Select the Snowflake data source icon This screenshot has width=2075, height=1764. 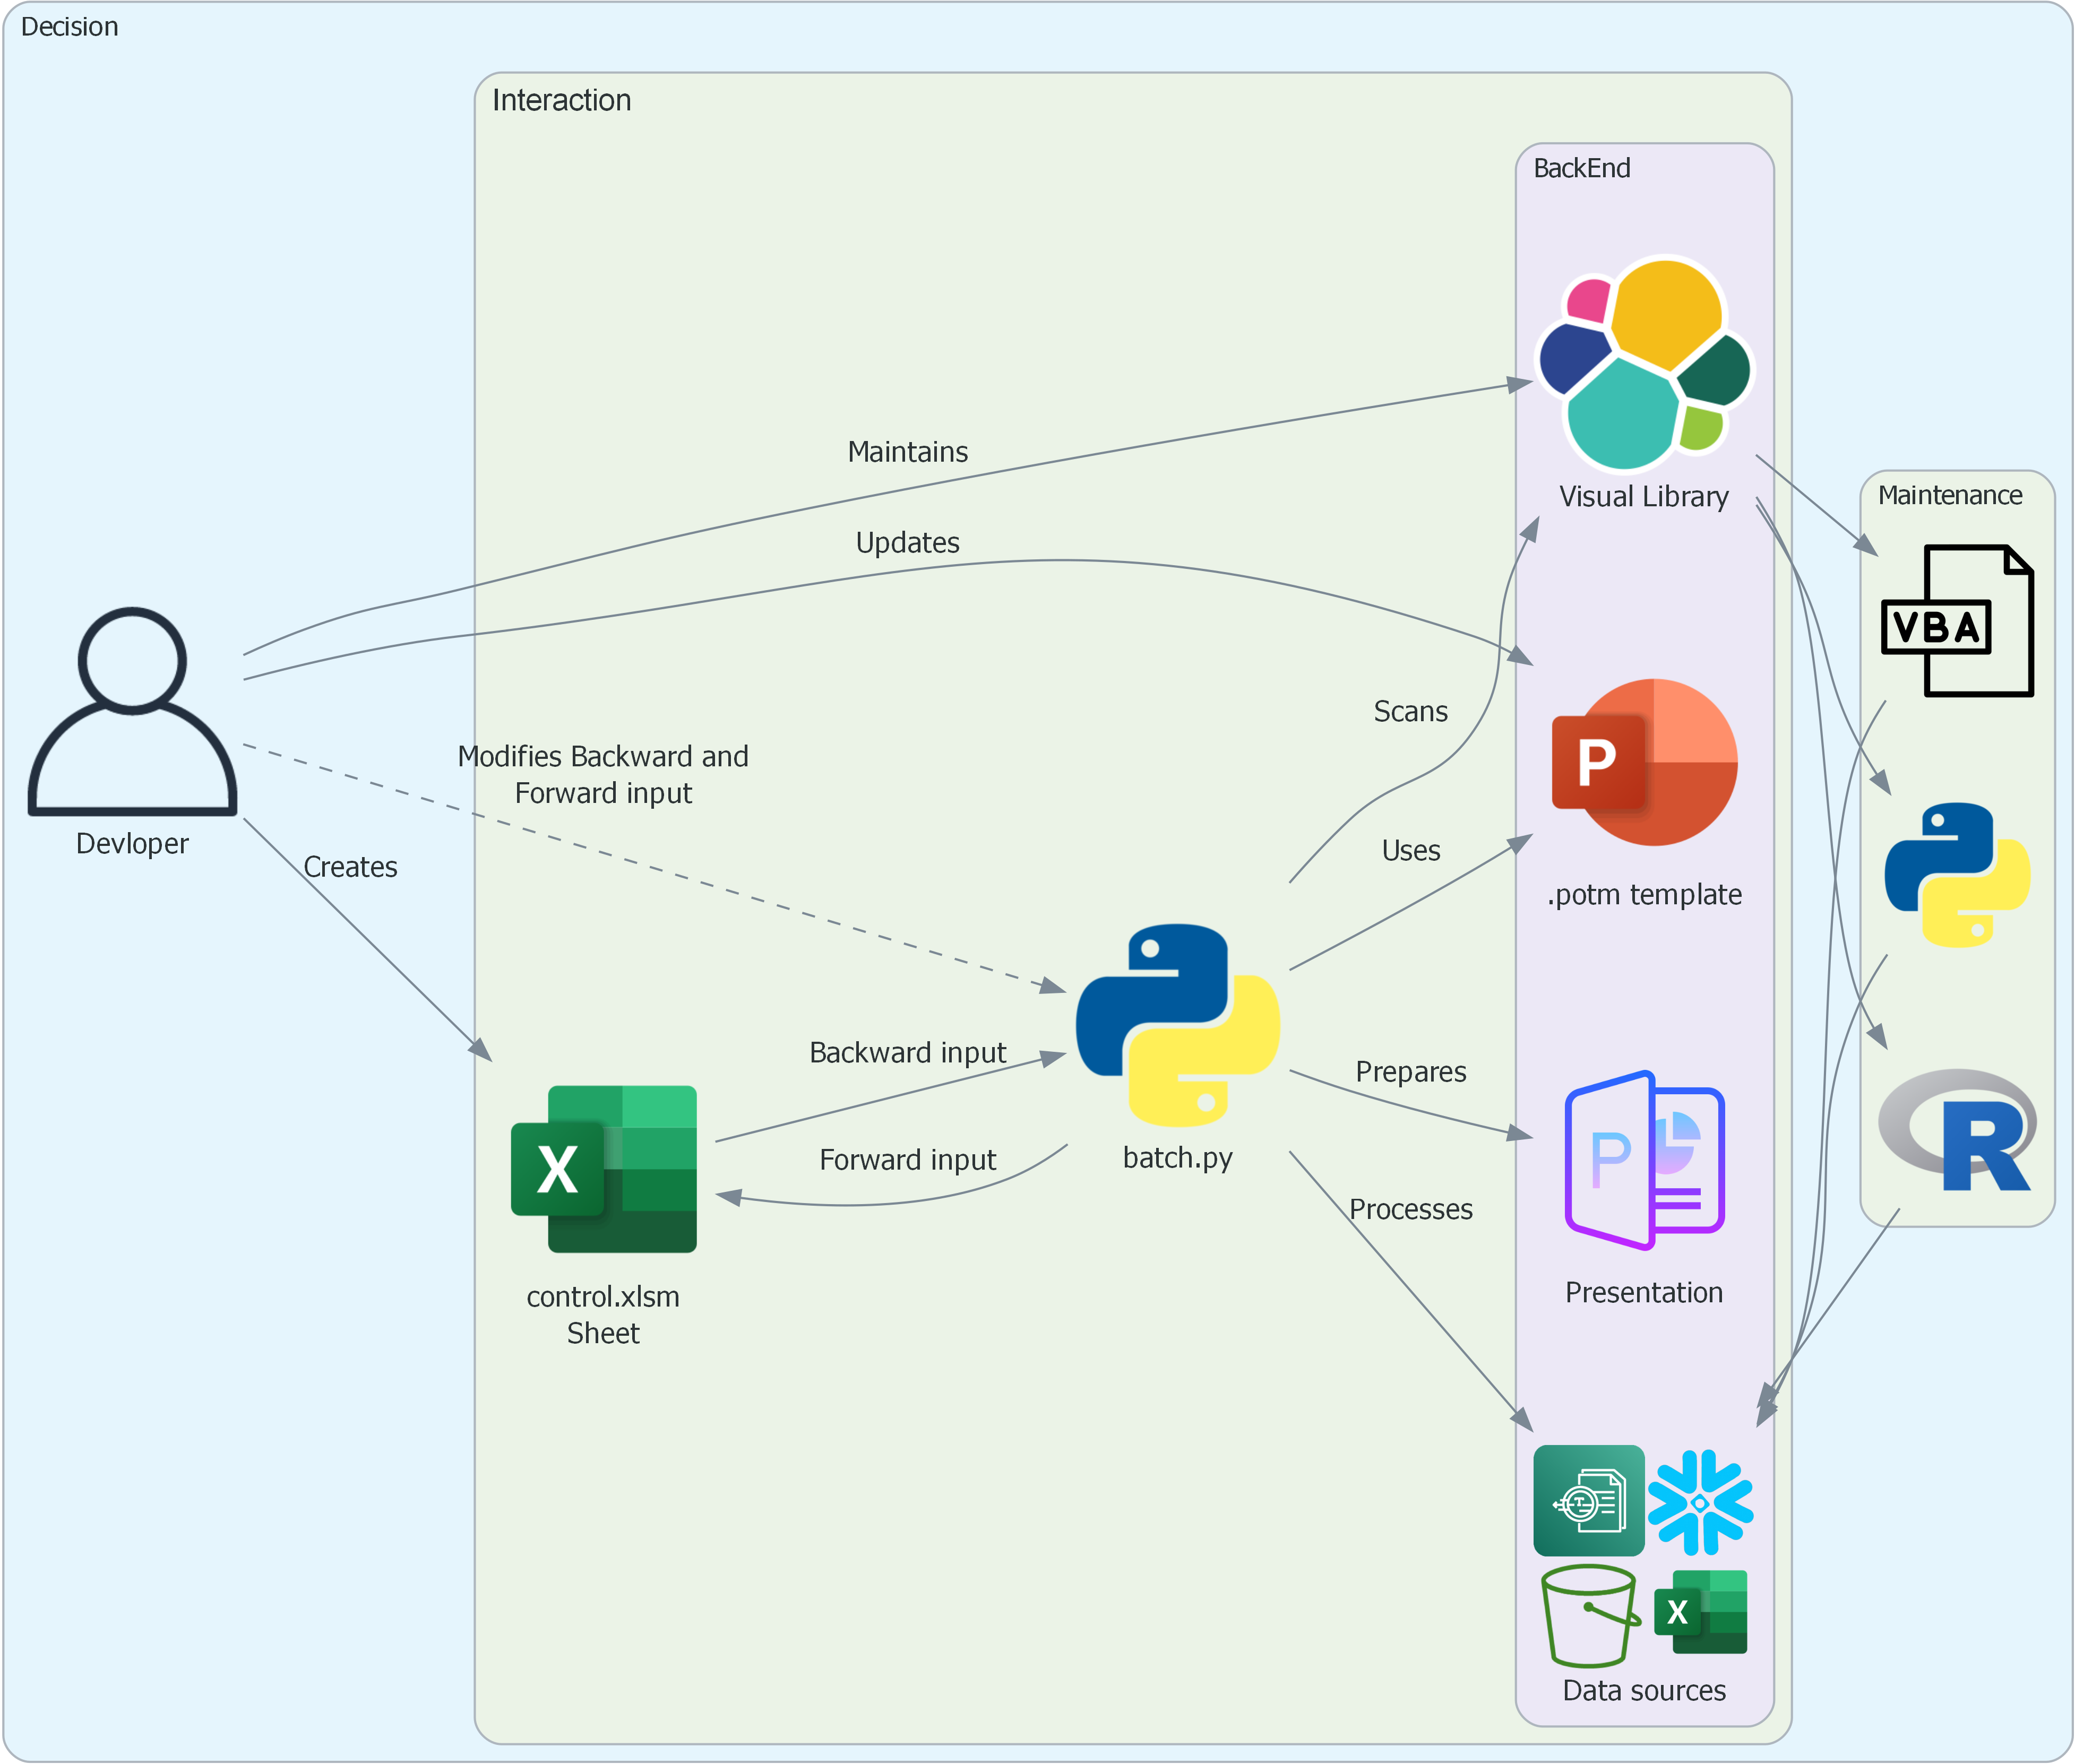(x=1700, y=1502)
